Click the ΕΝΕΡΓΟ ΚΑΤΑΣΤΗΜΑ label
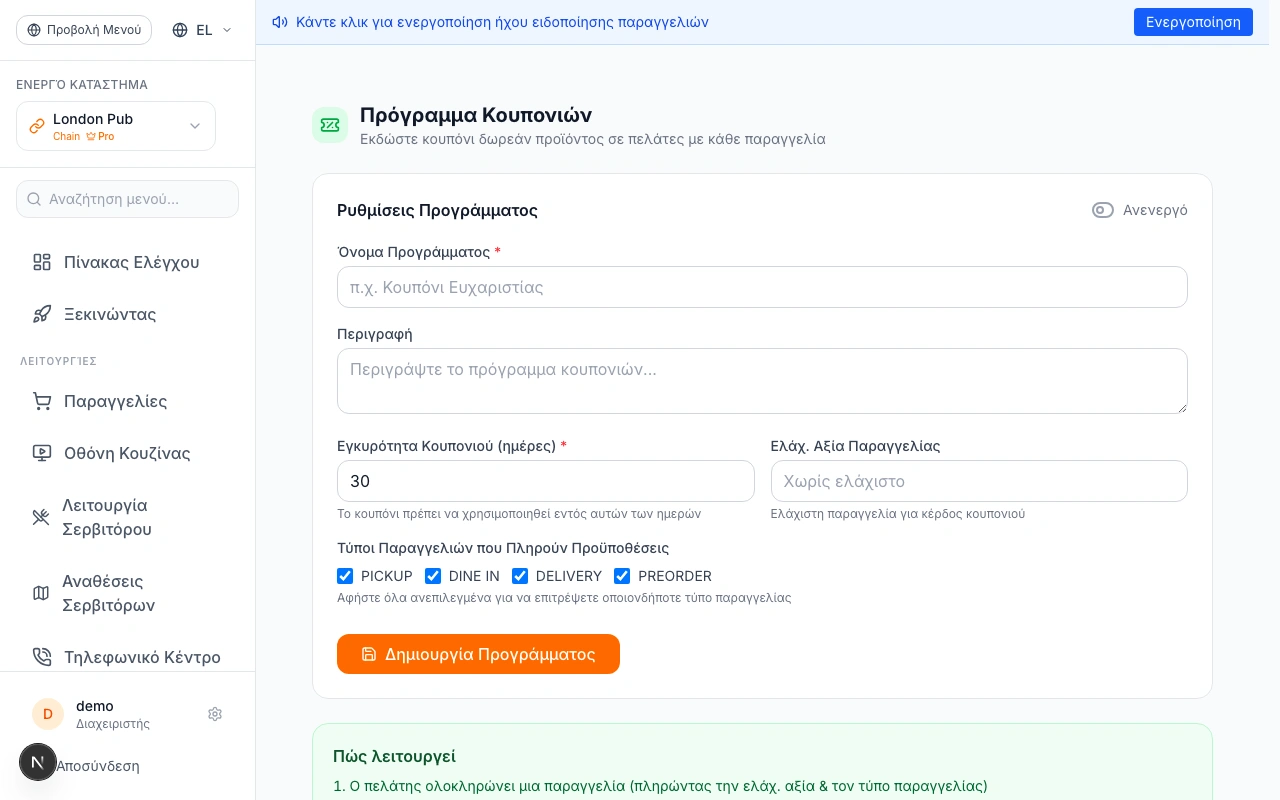 point(82,85)
